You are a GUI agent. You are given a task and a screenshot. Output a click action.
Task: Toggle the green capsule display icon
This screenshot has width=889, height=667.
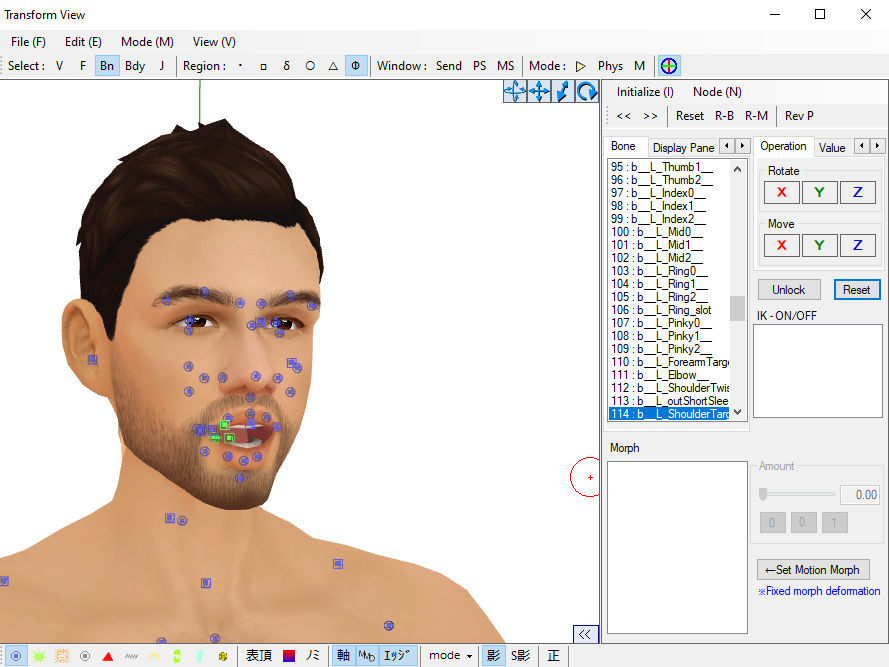[x=177, y=656]
